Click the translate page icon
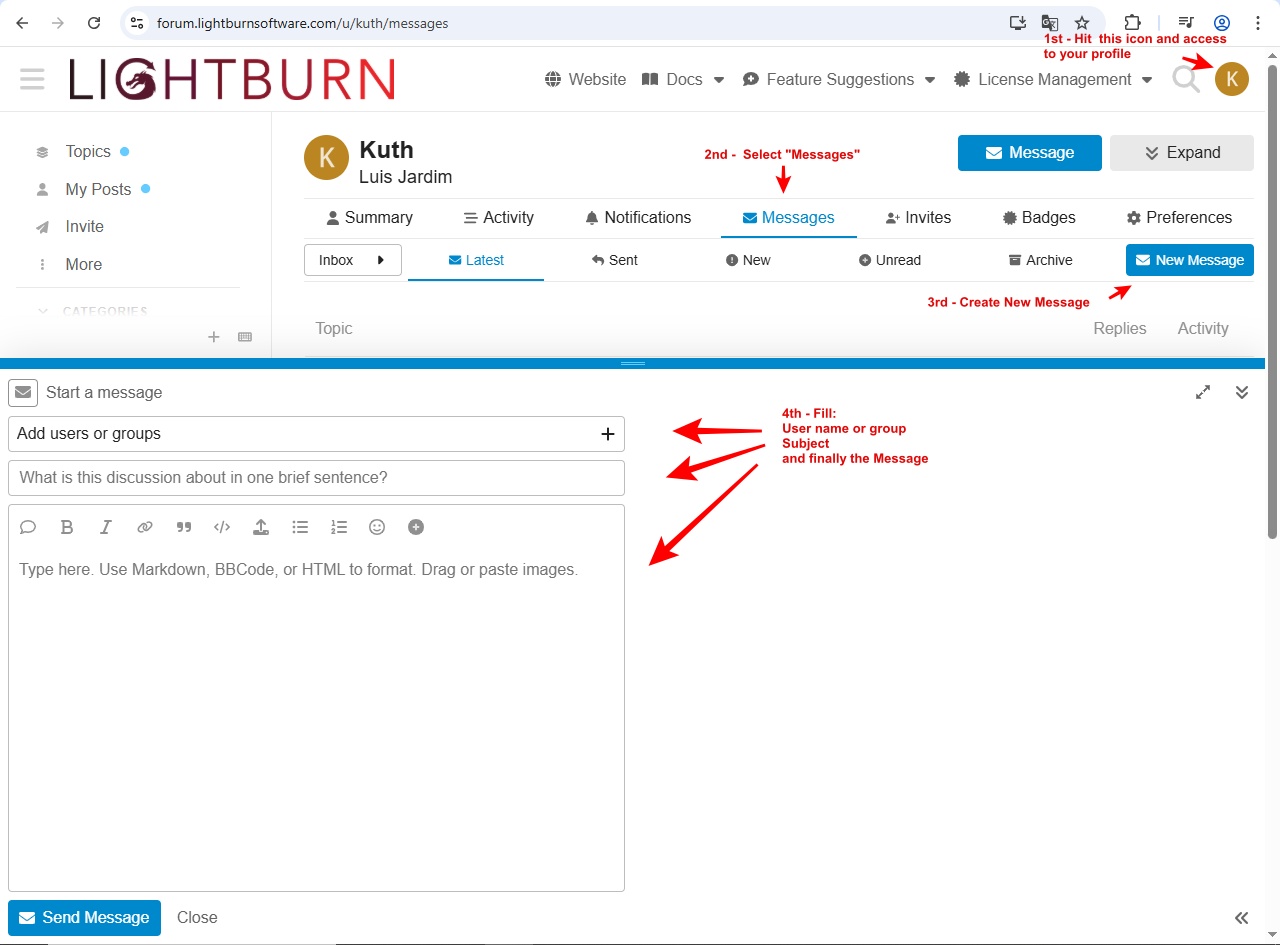 coord(1050,22)
